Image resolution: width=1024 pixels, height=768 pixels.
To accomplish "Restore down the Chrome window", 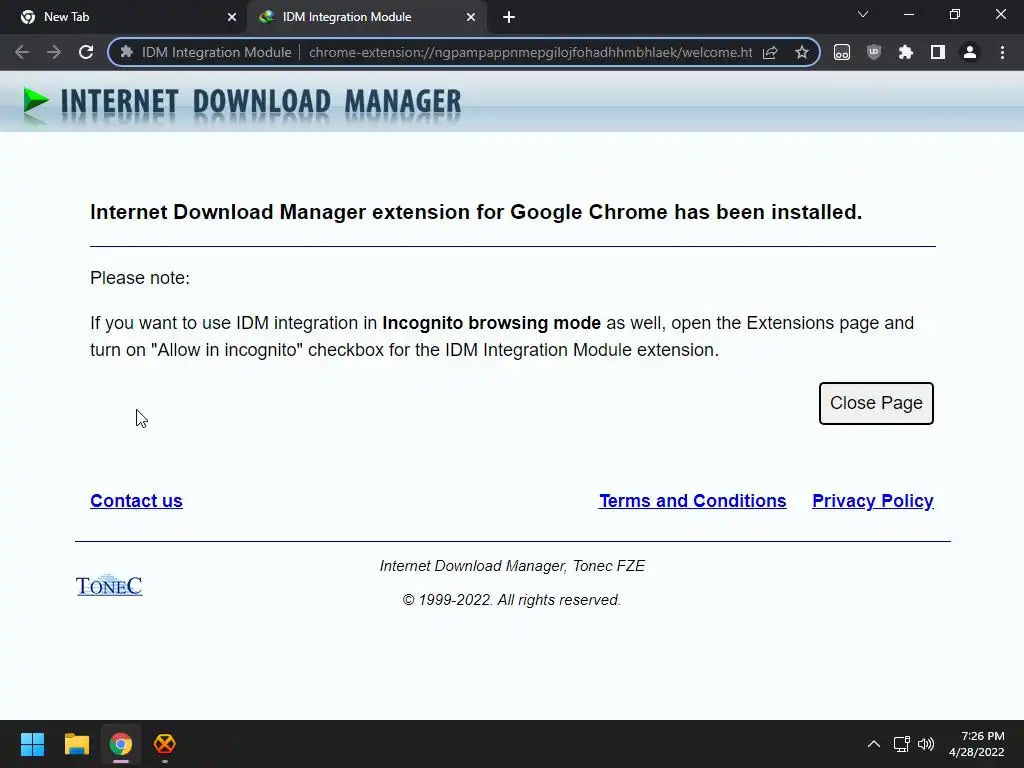I will [955, 14].
